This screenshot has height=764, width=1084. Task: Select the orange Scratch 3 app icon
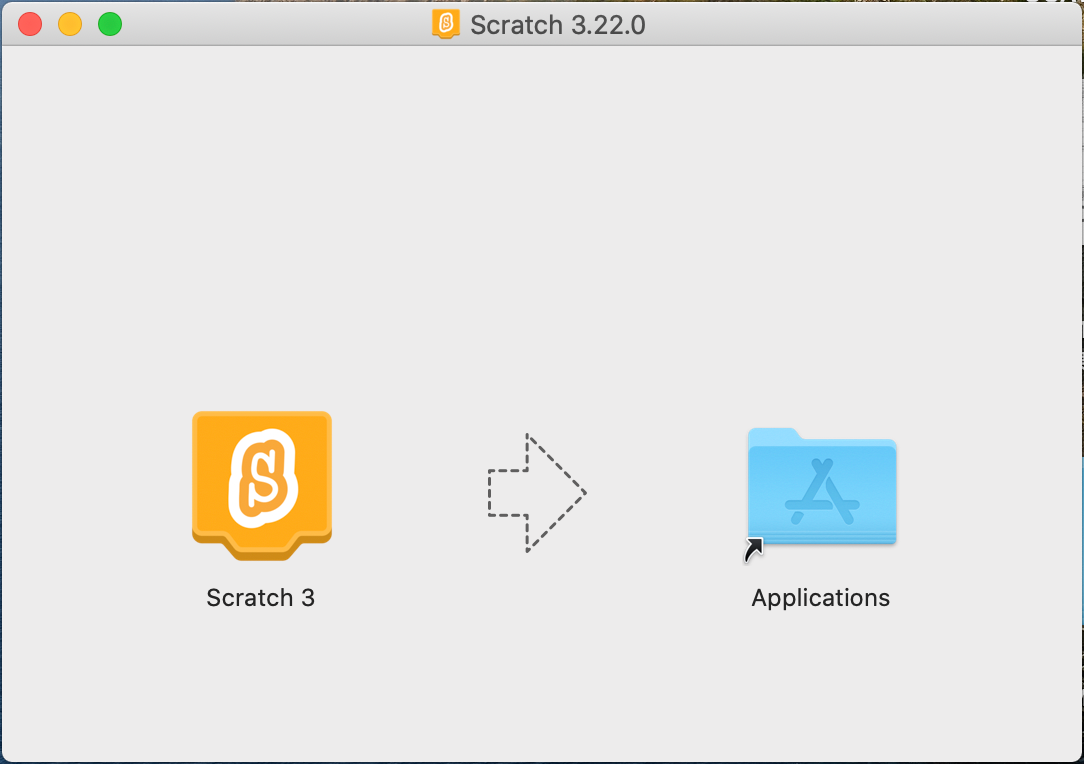pos(262,485)
